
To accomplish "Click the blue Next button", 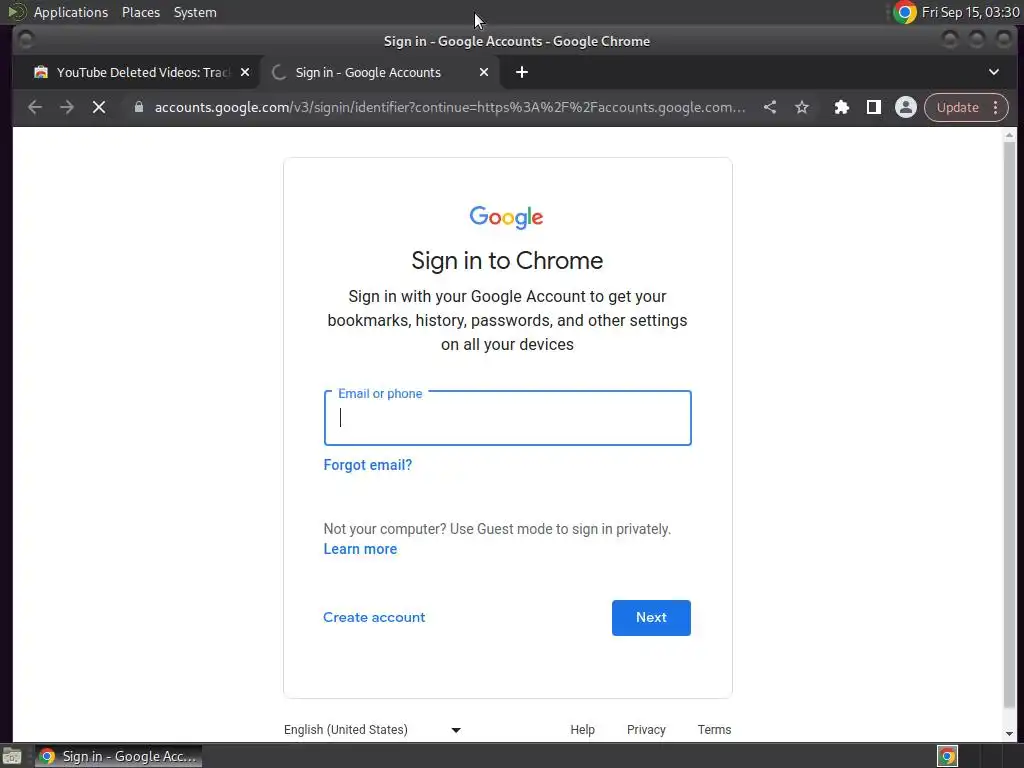I will (651, 618).
